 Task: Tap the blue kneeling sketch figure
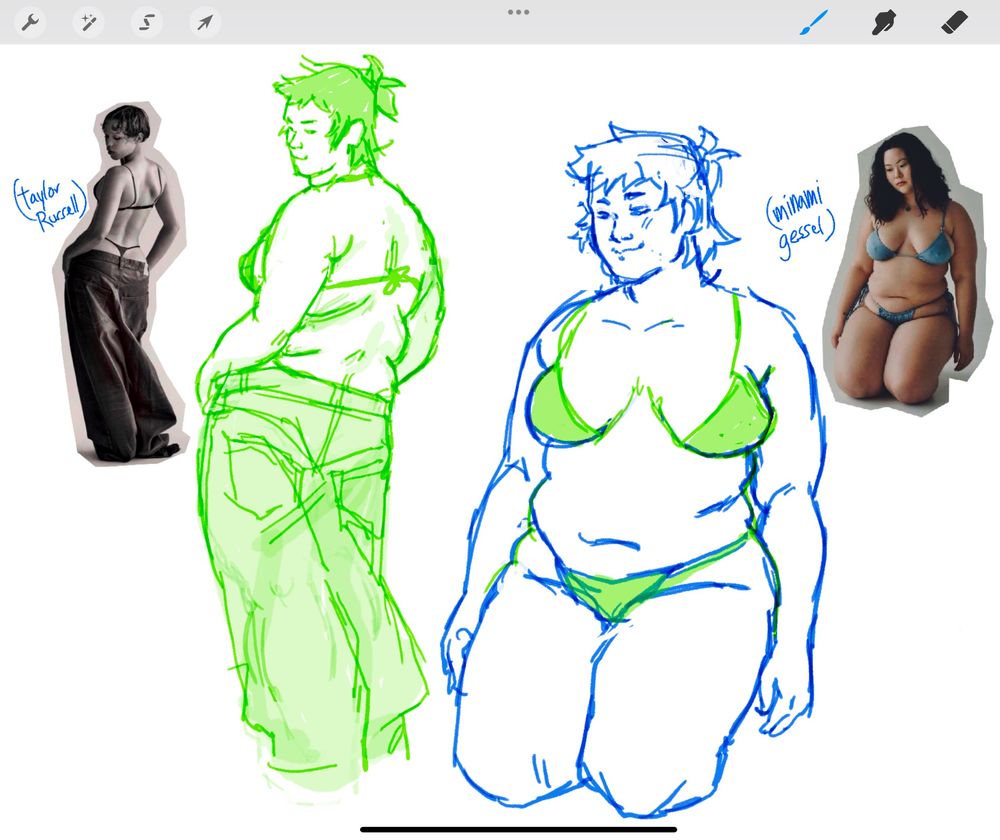tap(620, 500)
